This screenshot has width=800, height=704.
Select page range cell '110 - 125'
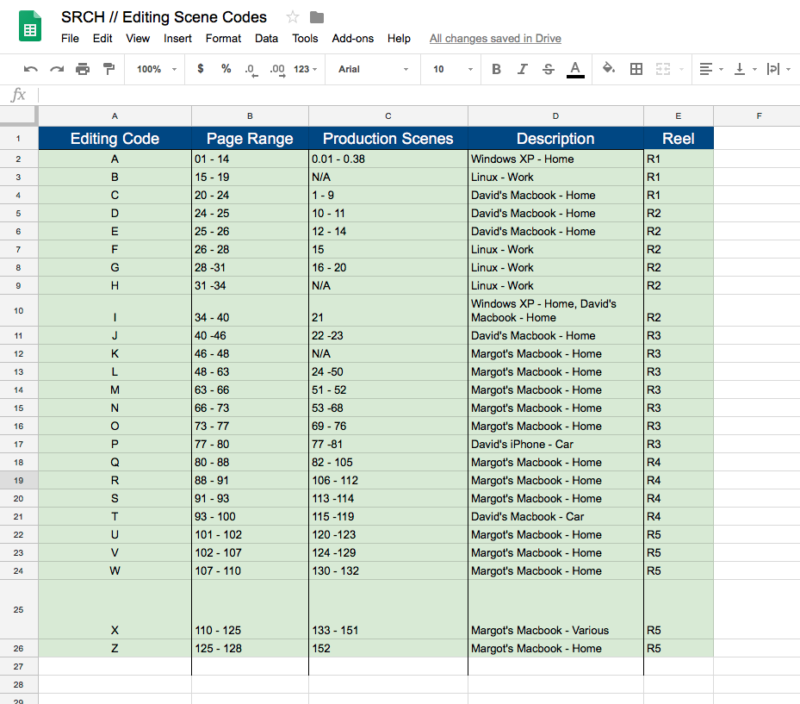250,609
